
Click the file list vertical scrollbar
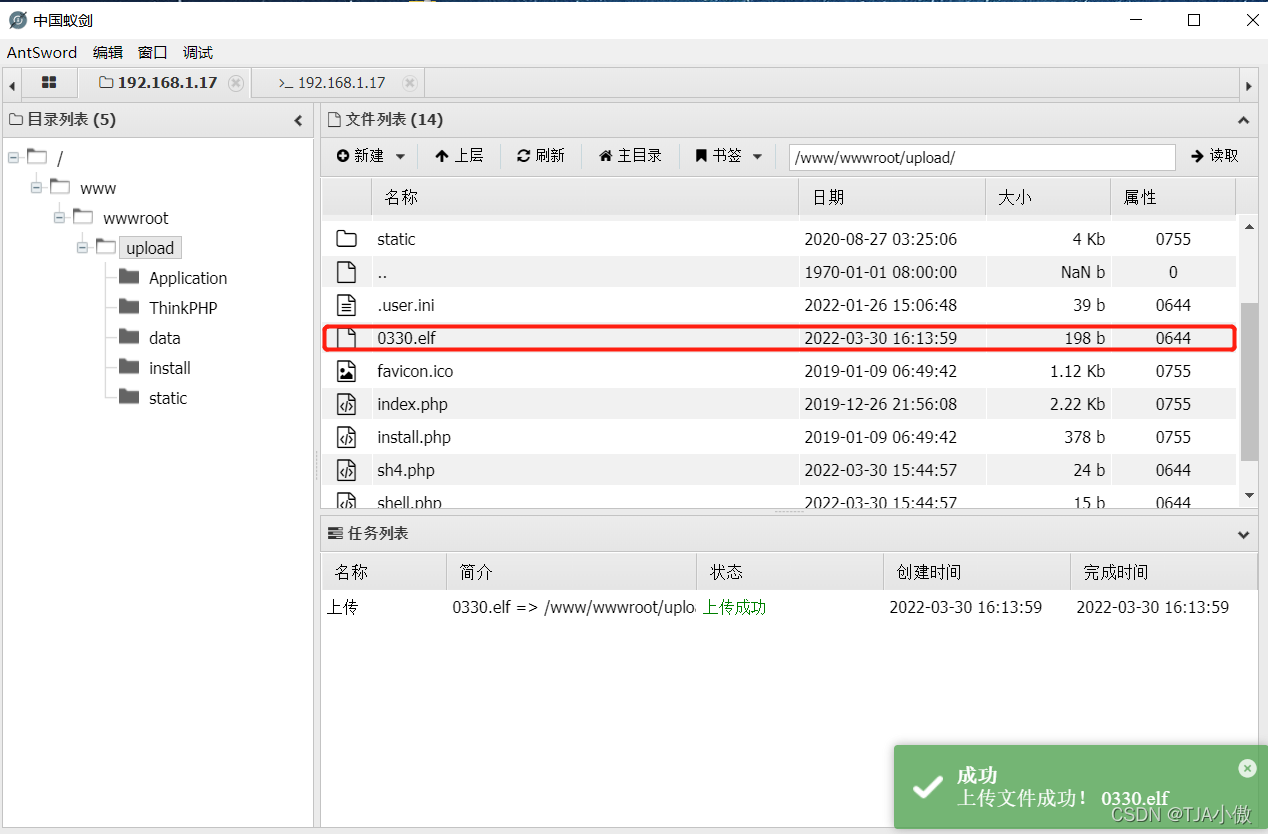coord(1248,381)
